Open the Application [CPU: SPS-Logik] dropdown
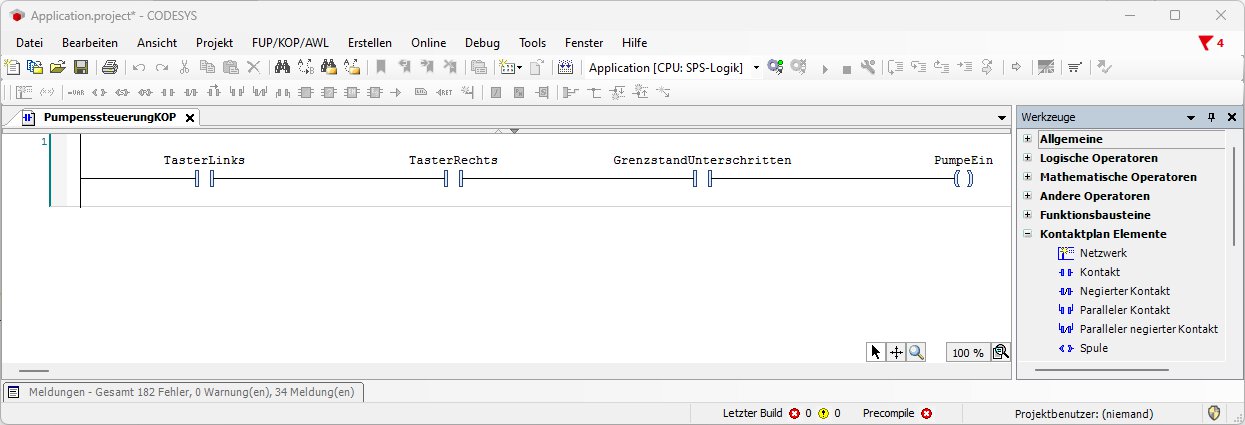The width and height of the screenshot is (1245, 425). coord(756,68)
